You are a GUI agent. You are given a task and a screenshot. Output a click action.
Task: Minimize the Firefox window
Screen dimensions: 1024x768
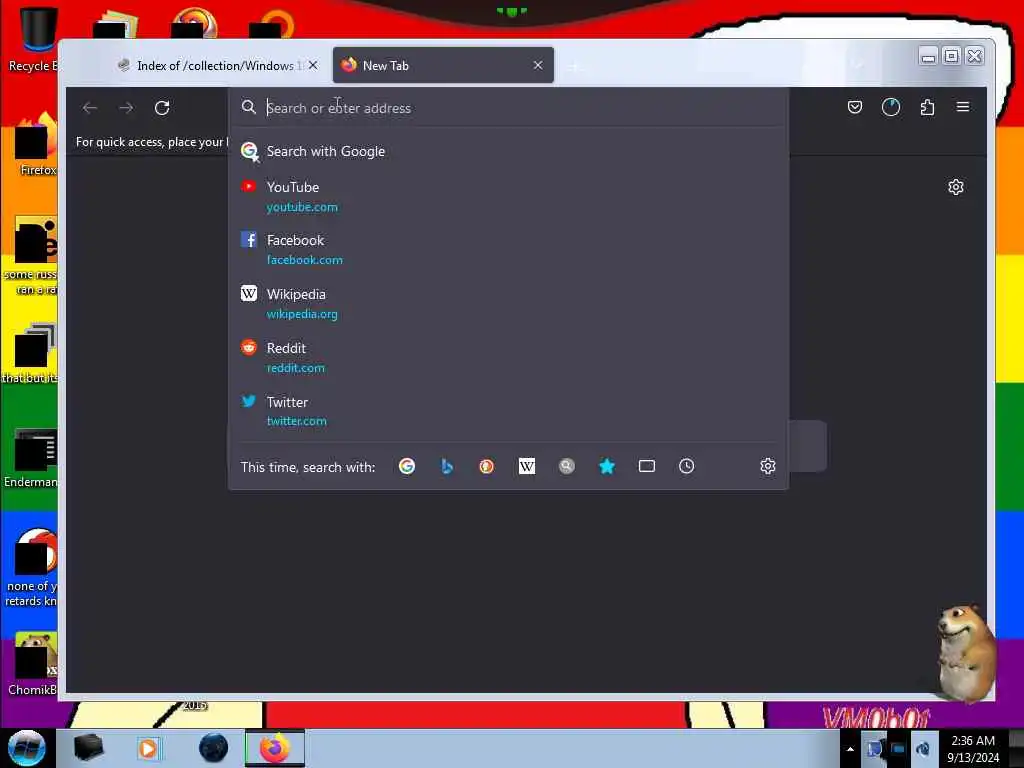click(x=928, y=56)
